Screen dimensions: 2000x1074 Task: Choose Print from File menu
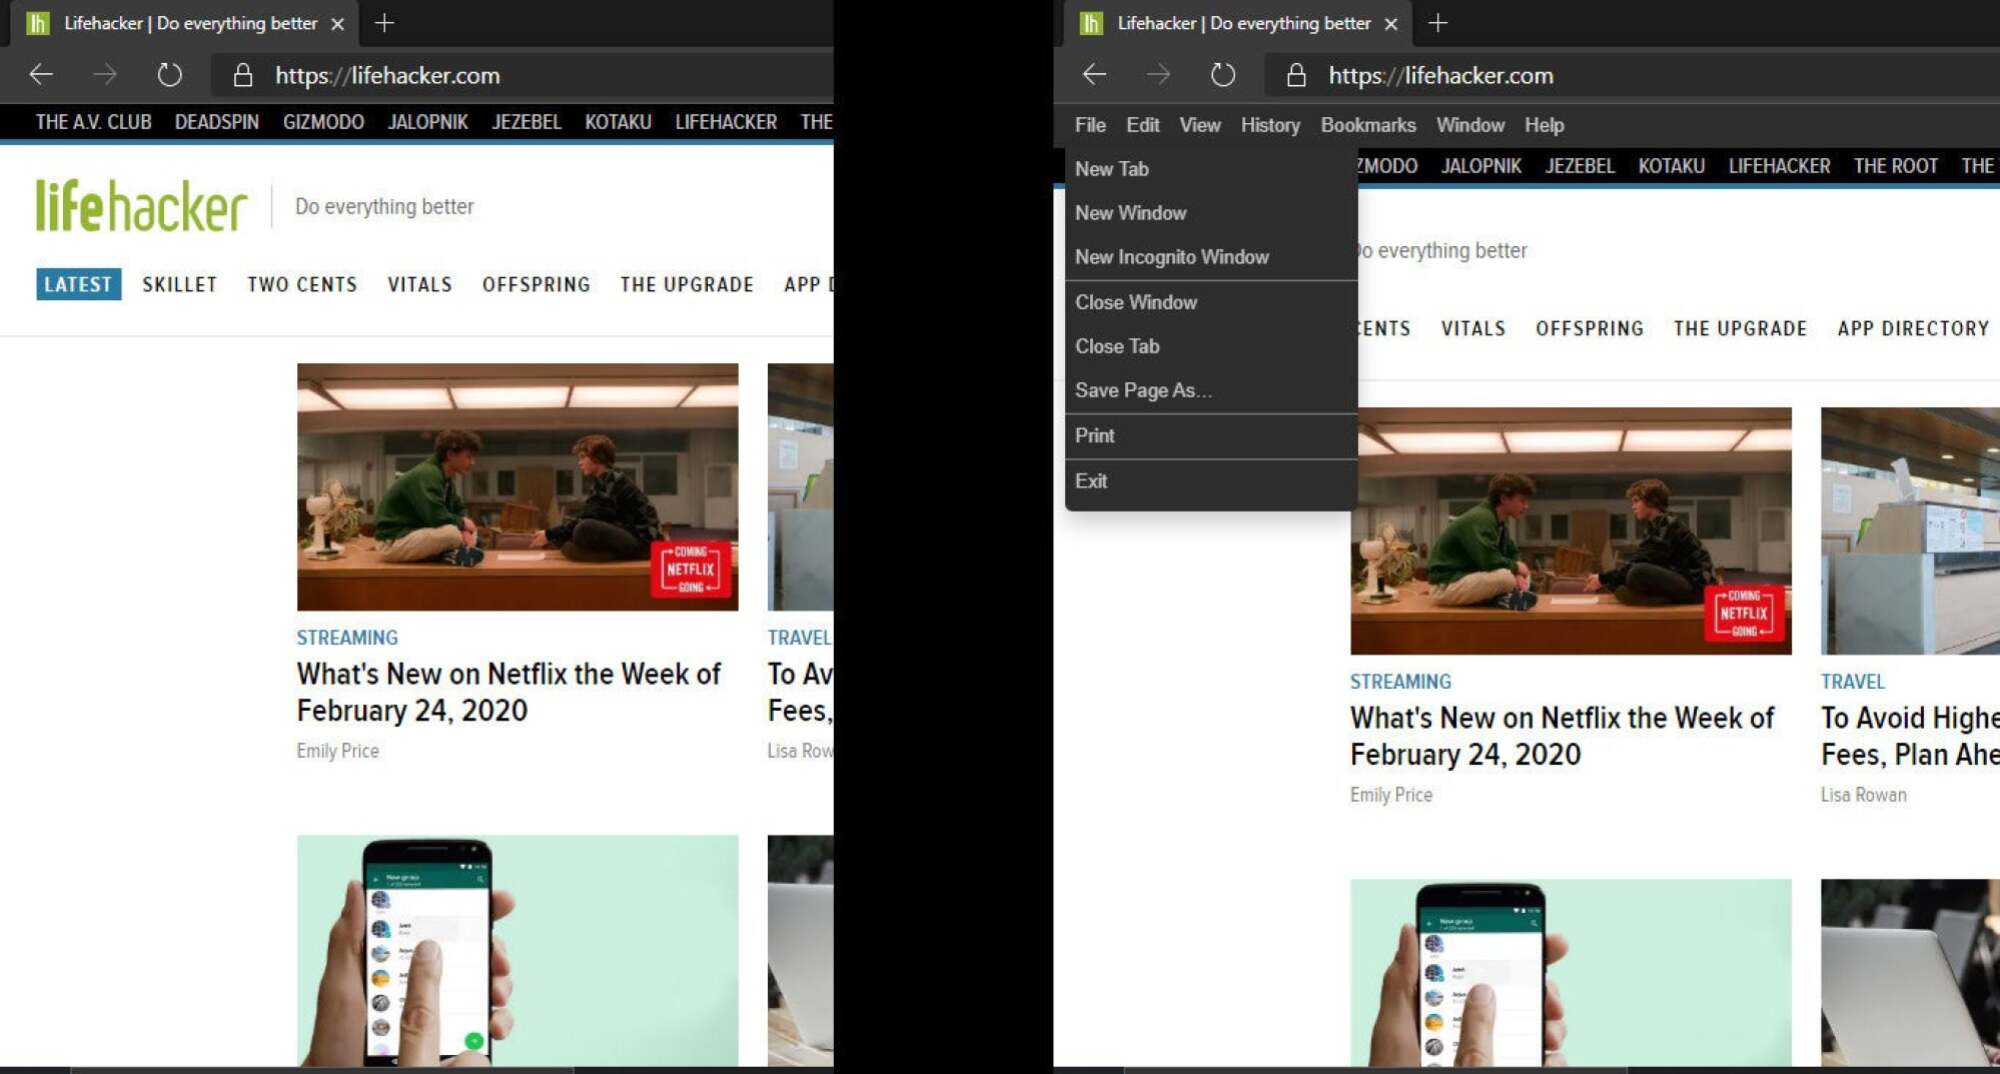click(x=1211, y=435)
